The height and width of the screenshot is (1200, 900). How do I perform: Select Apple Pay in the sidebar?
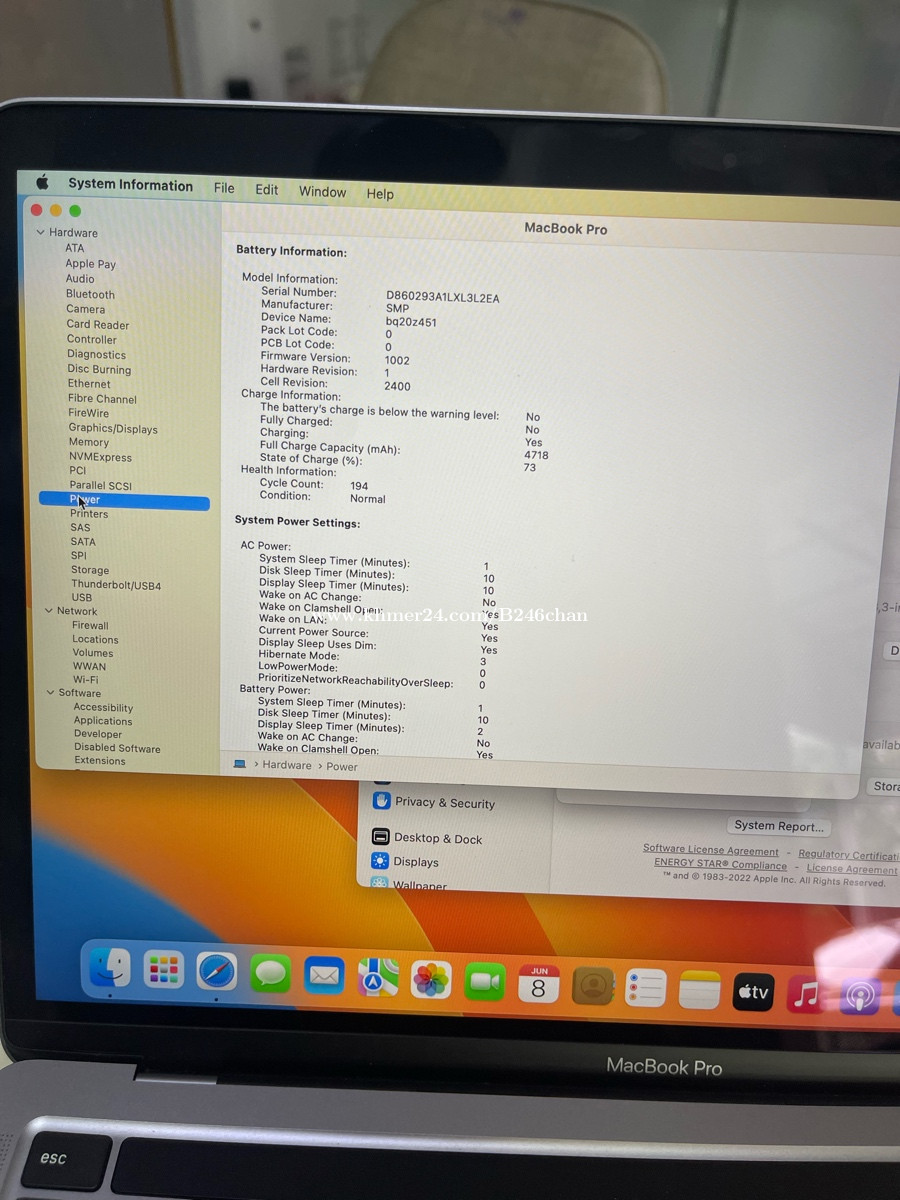(90, 264)
